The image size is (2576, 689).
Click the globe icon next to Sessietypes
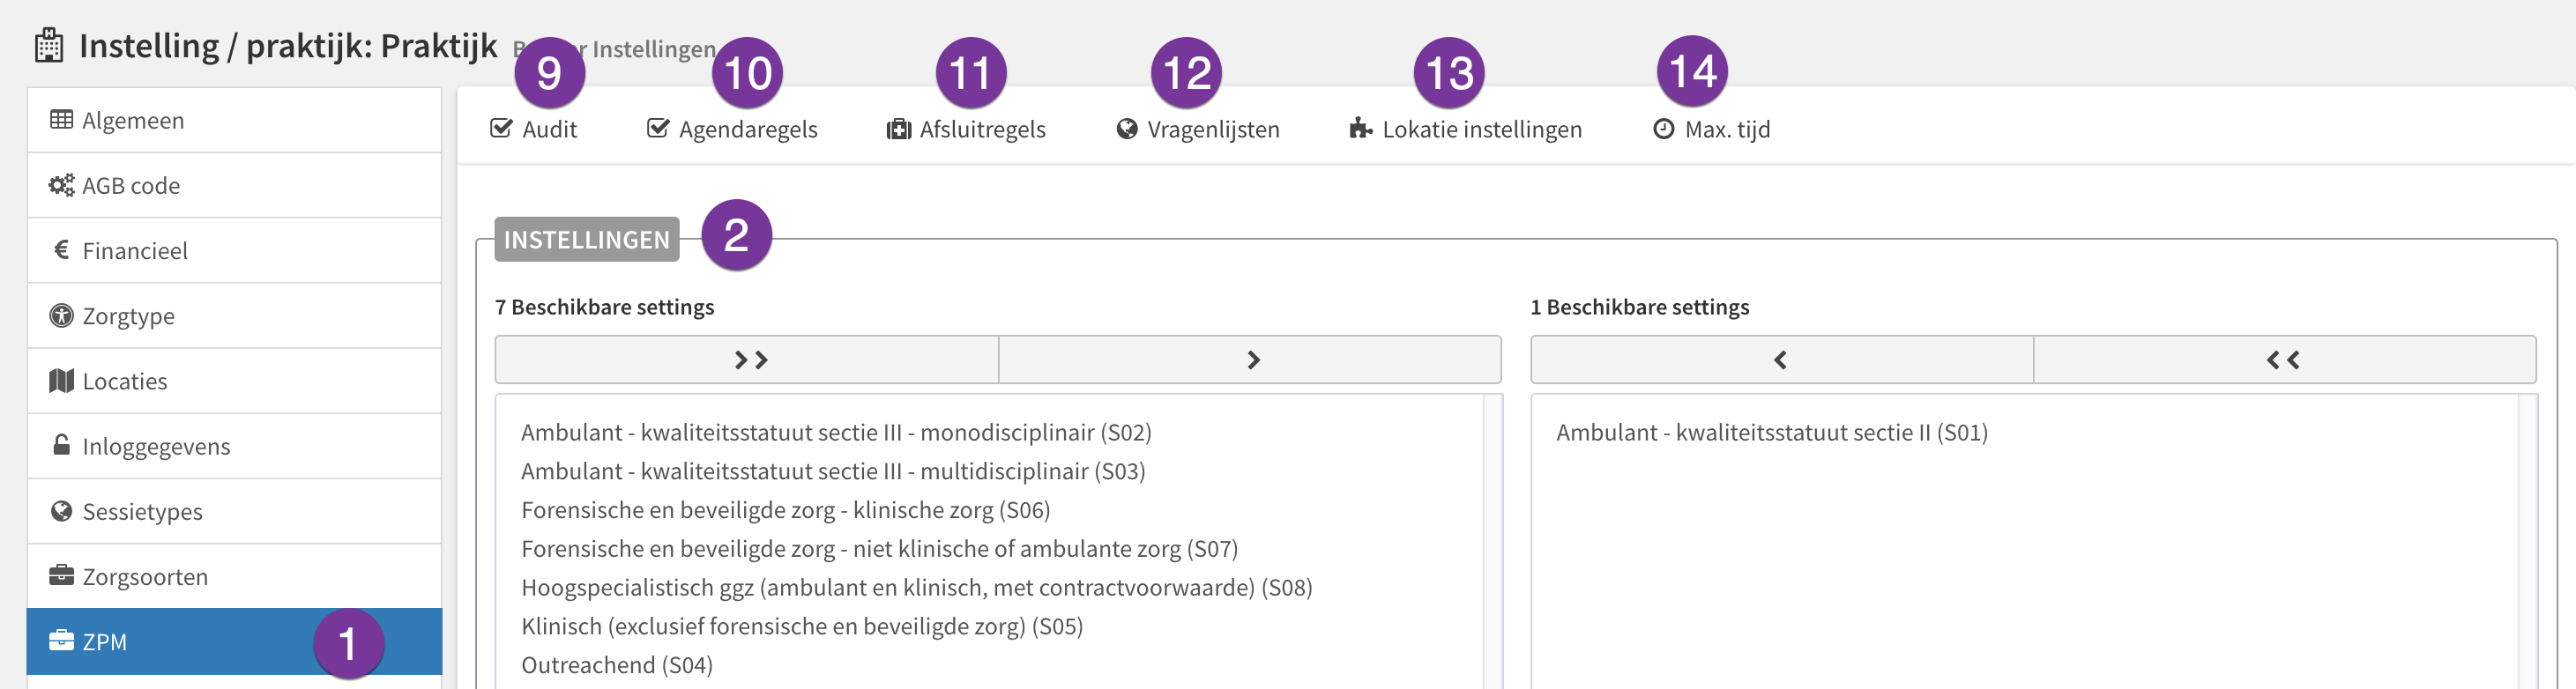(x=61, y=511)
